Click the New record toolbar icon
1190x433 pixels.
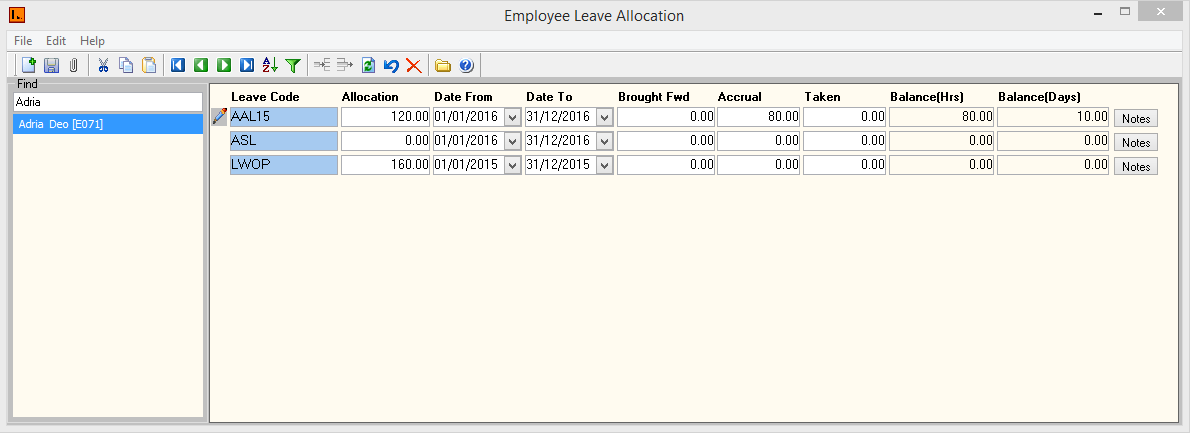[28, 65]
